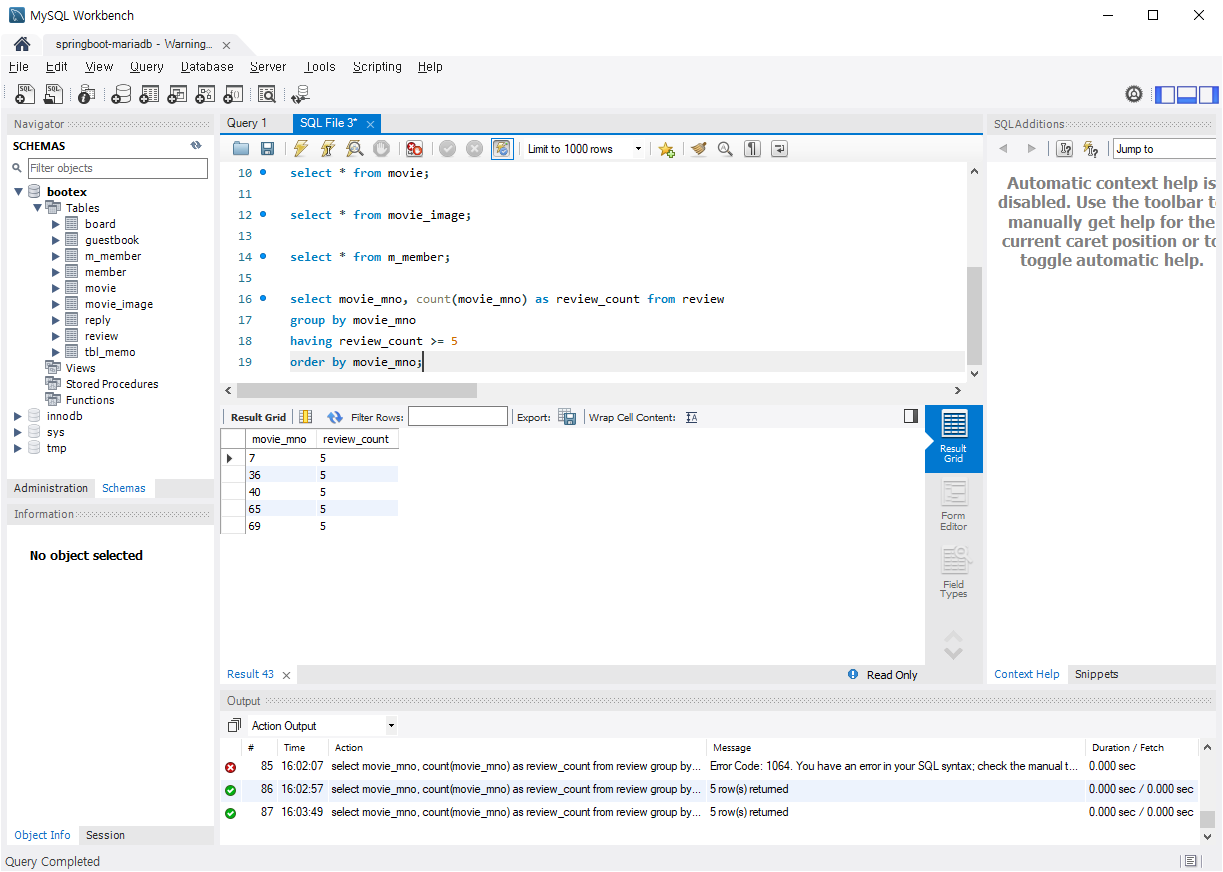Create a new function from the toolbar
Image resolution: width=1223 pixels, height=872 pixels.
(x=233, y=94)
